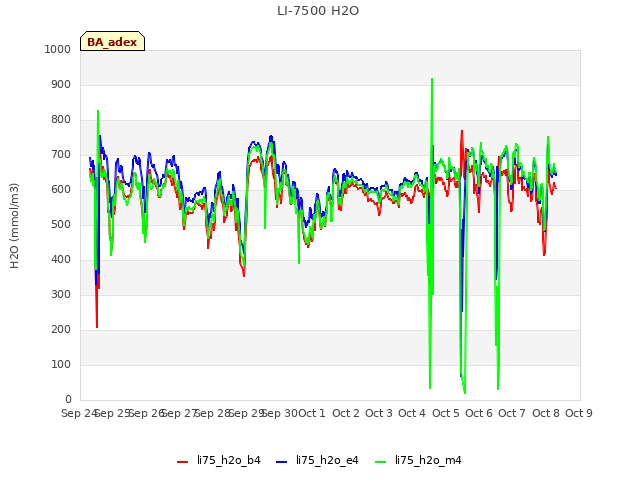Click the red dip near 200 on Sep 24
Screen dimensions: 640x480
click(97, 327)
